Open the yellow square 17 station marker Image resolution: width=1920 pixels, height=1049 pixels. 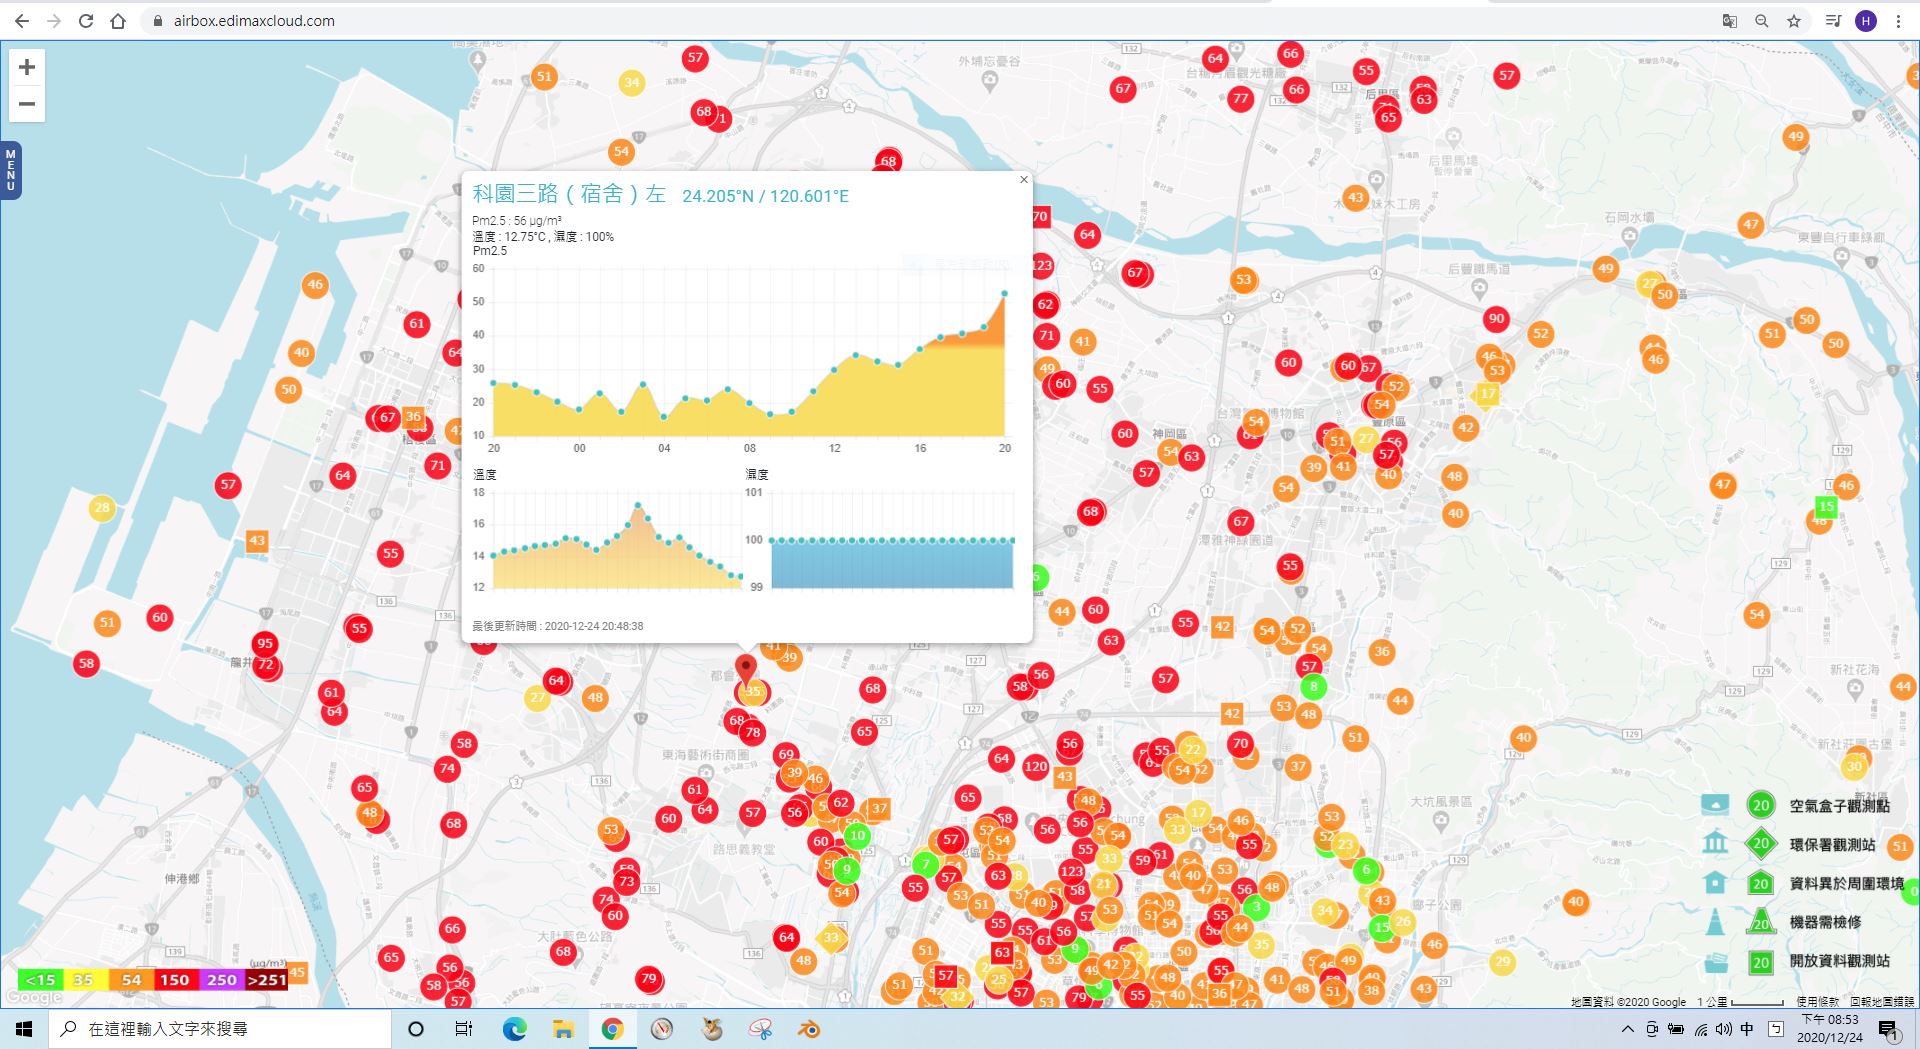tap(1488, 393)
